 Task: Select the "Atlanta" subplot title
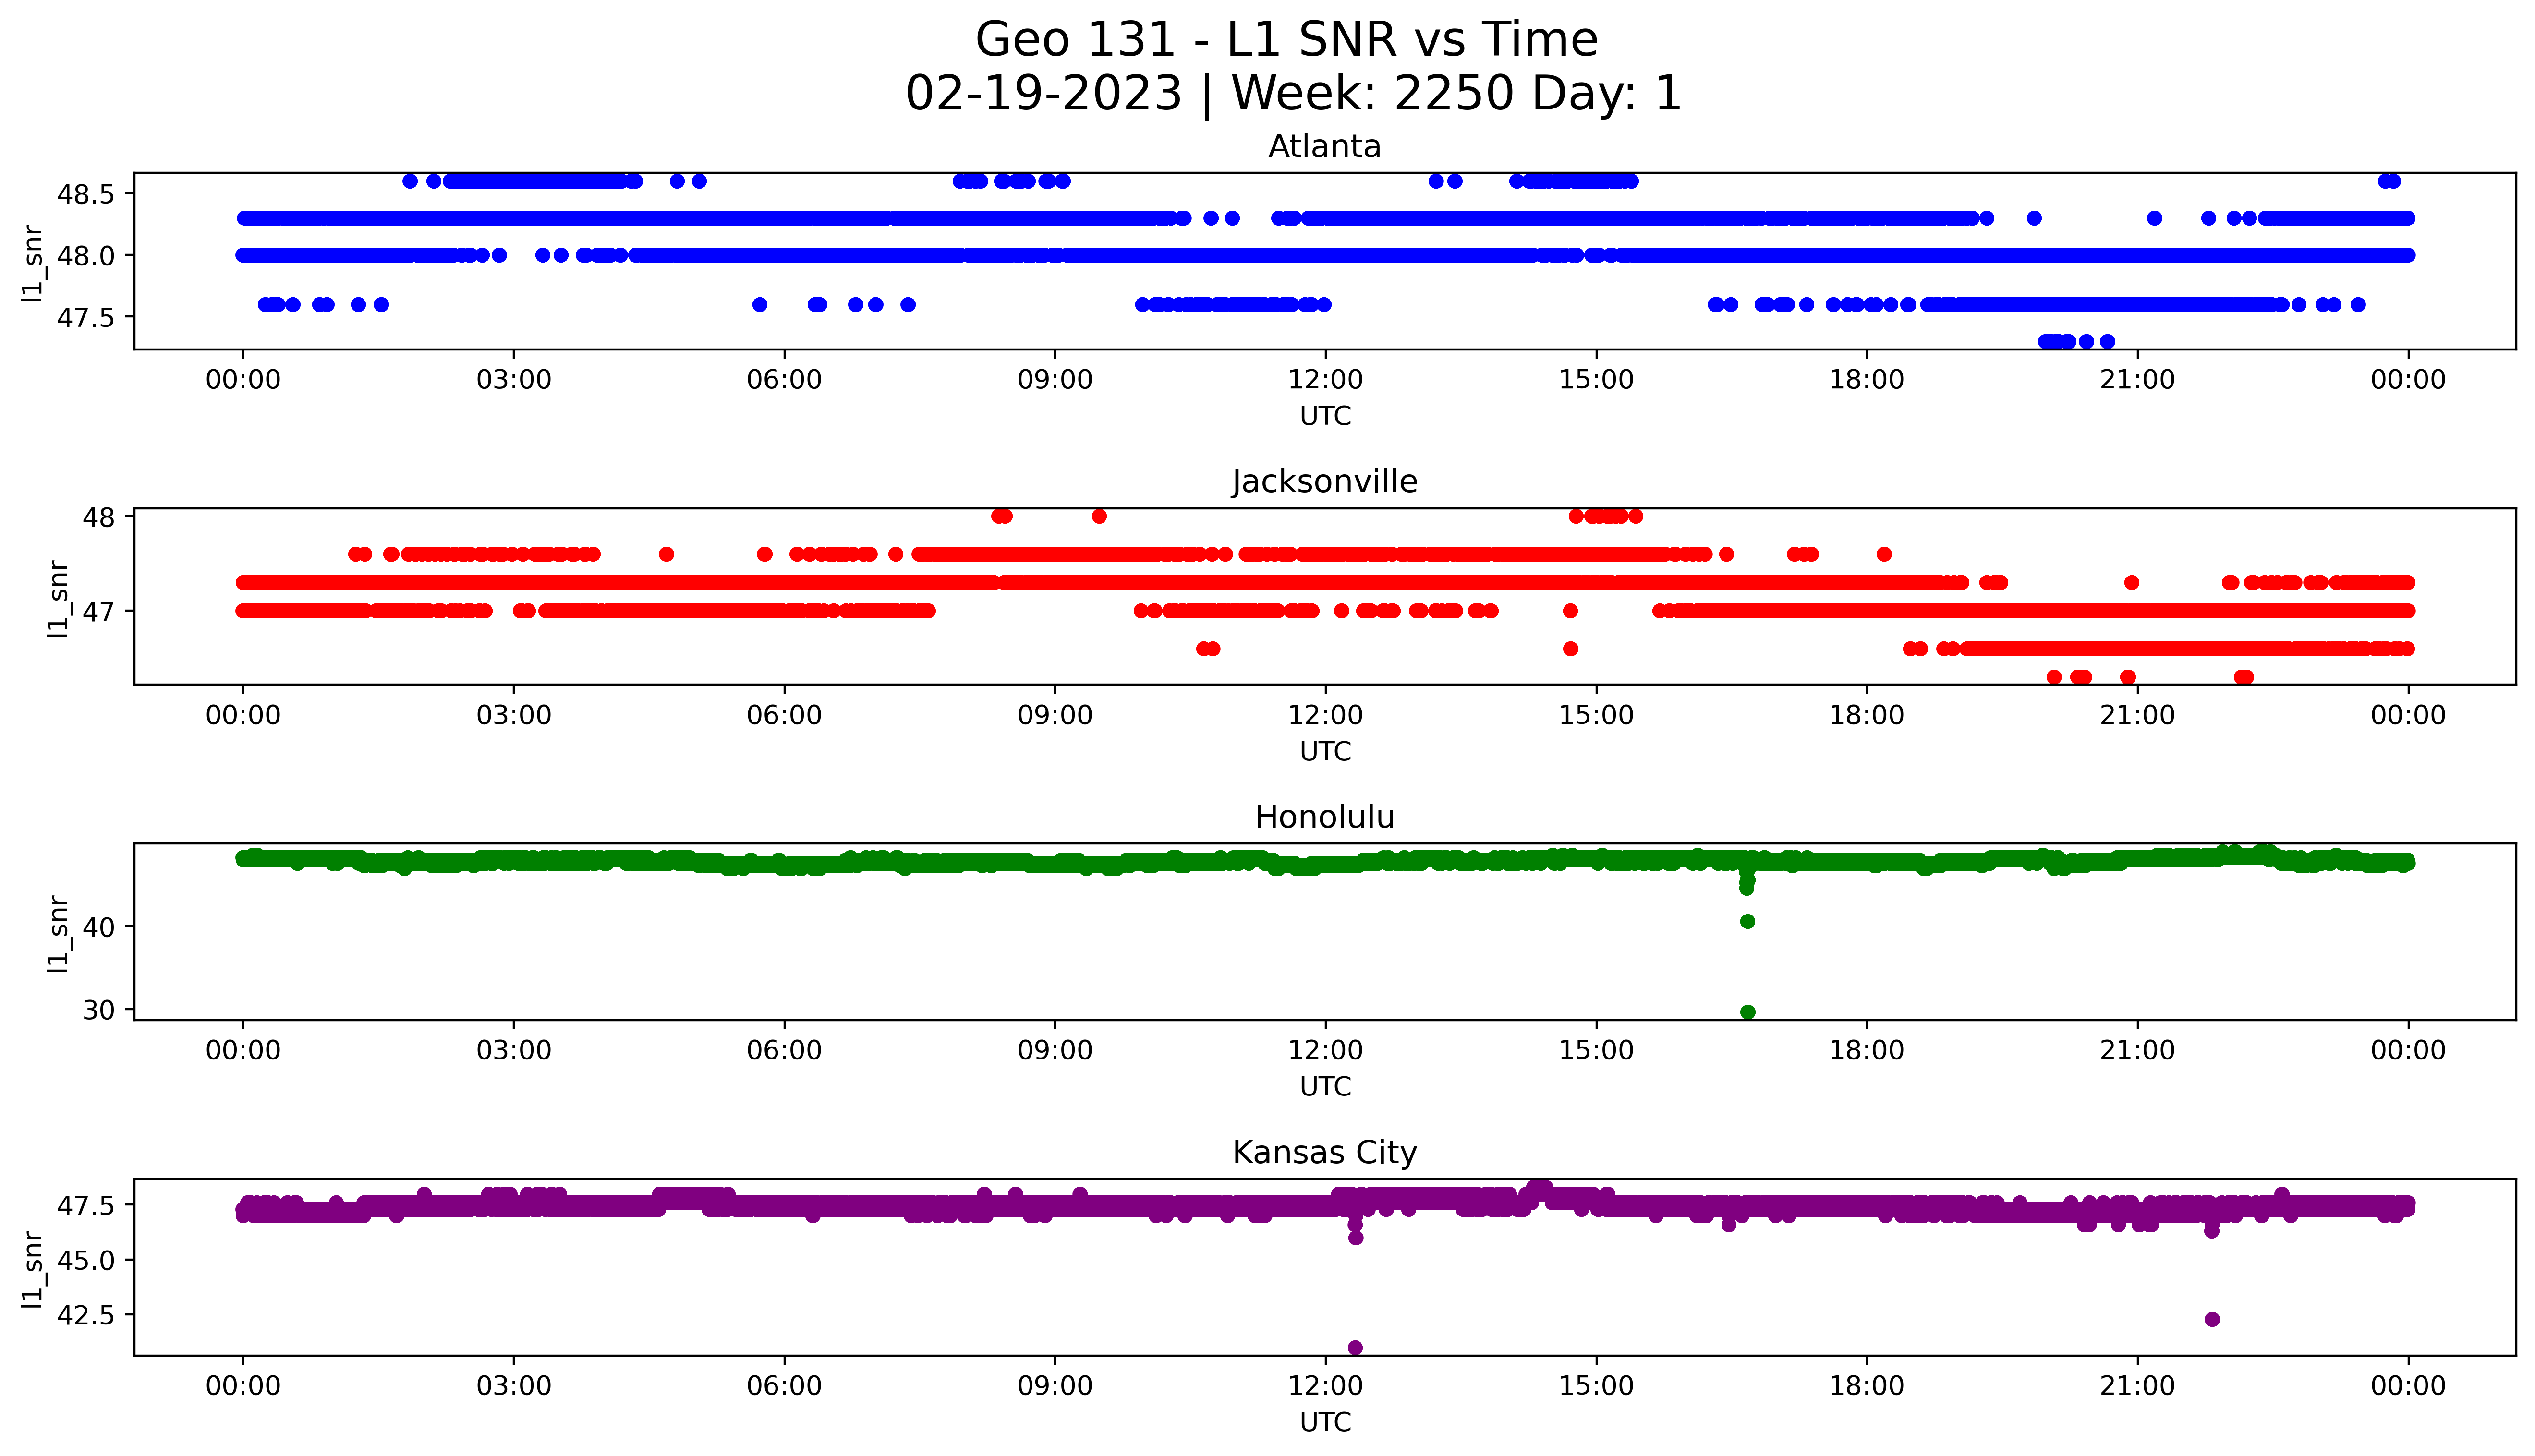pos(1324,147)
